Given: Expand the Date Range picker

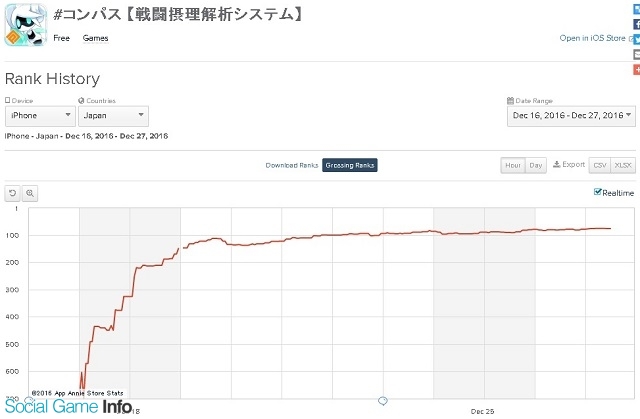Looking at the screenshot, I should [571, 116].
